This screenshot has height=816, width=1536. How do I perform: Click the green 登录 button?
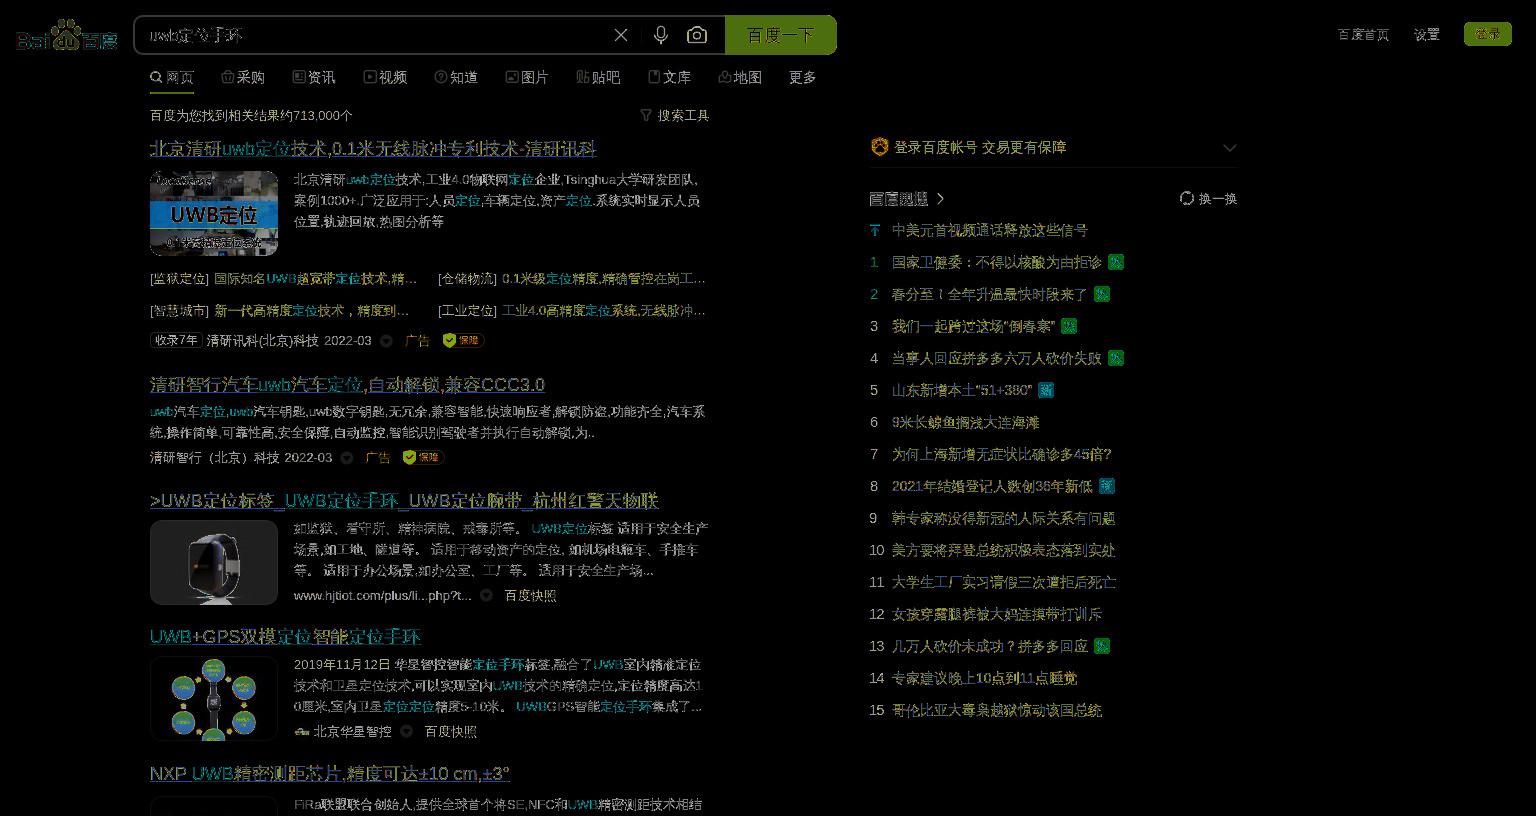(x=1488, y=34)
